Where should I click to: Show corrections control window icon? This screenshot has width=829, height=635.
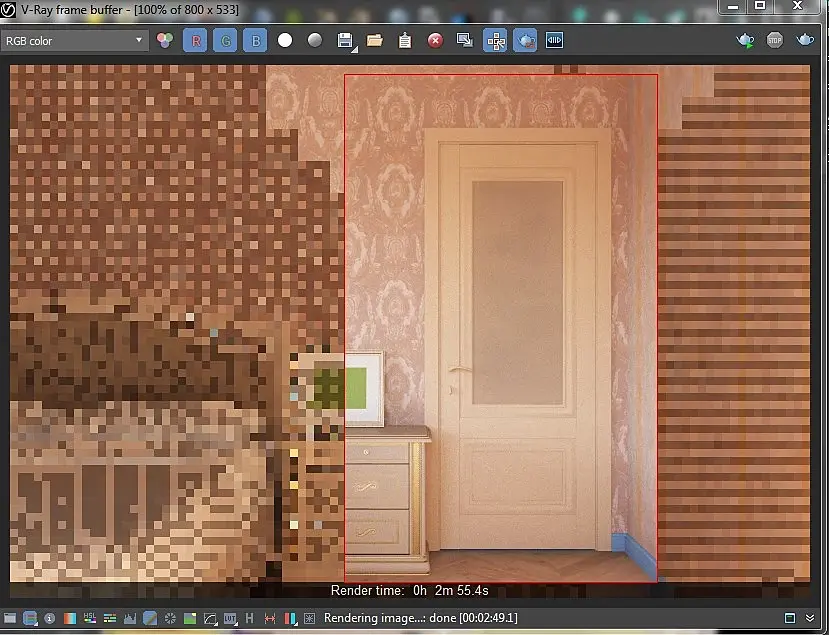click(10, 618)
